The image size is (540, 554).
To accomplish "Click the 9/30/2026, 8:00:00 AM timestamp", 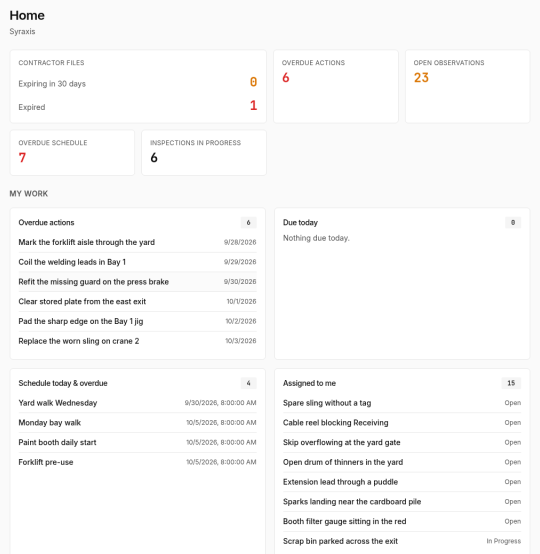I will click(x=221, y=403).
